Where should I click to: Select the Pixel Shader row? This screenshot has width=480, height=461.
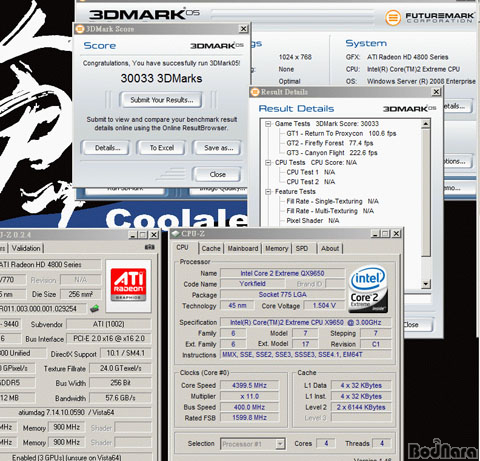click(313, 221)
